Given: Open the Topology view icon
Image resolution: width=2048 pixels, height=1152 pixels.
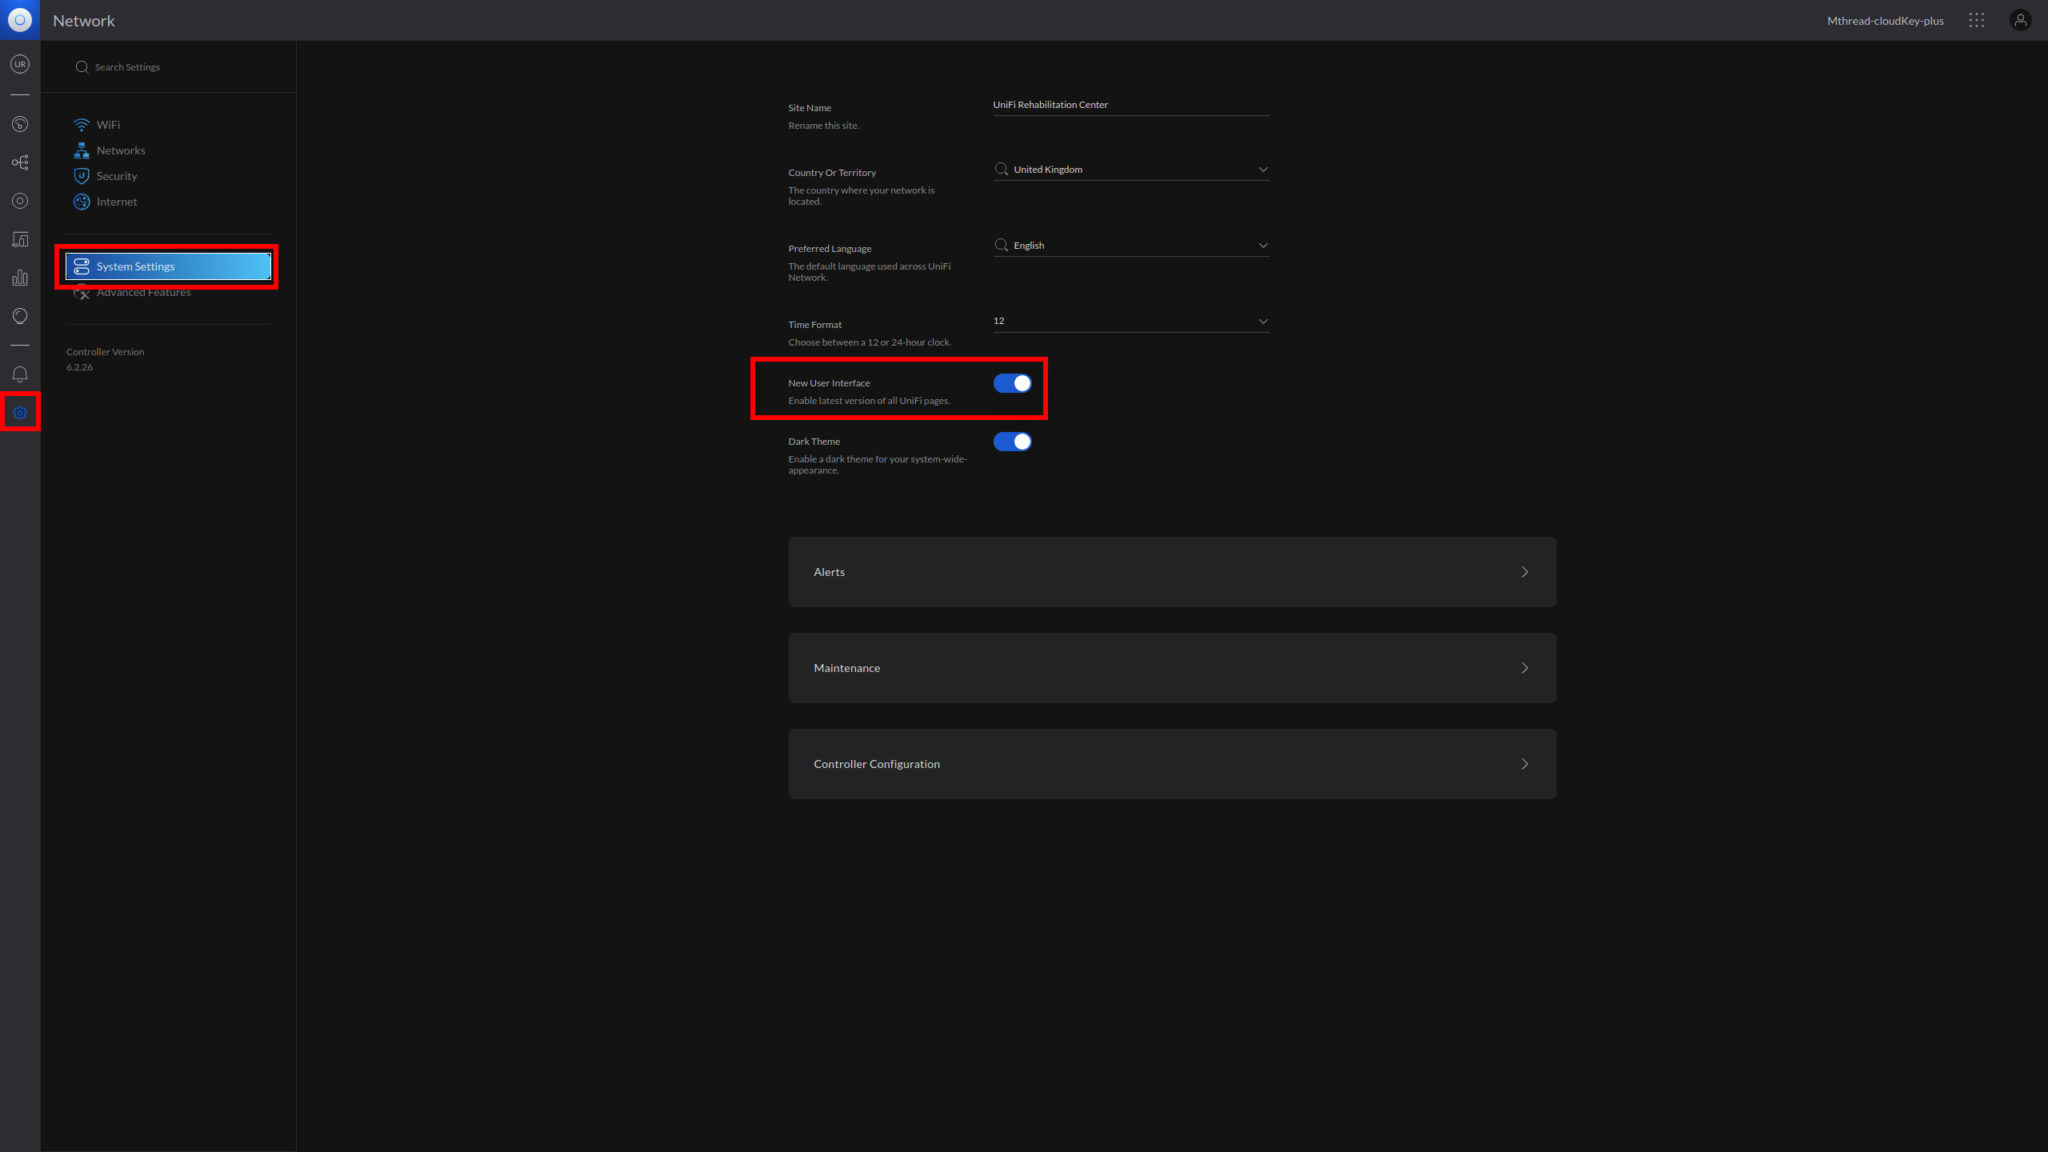Looking at the screenshot, I should point(20,161).
